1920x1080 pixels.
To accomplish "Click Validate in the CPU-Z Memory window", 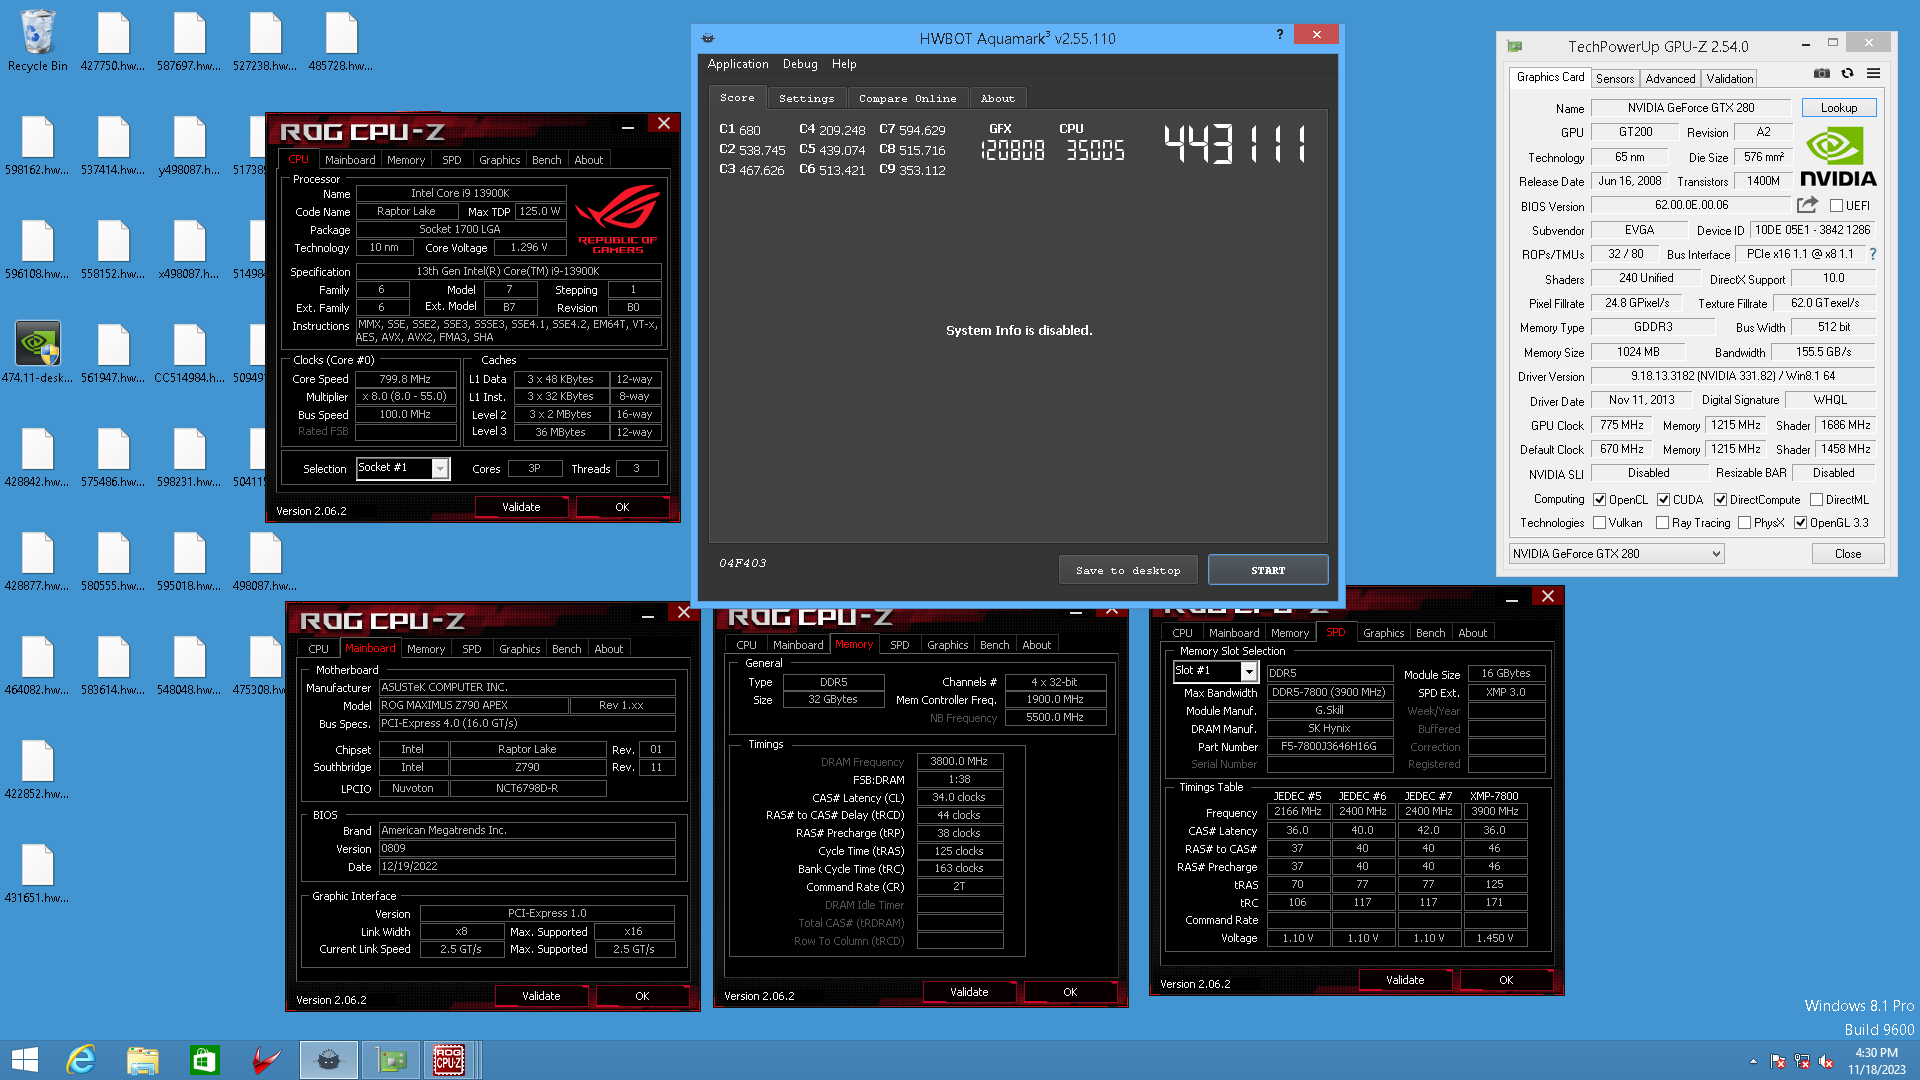I will click(x=969, y=992).
